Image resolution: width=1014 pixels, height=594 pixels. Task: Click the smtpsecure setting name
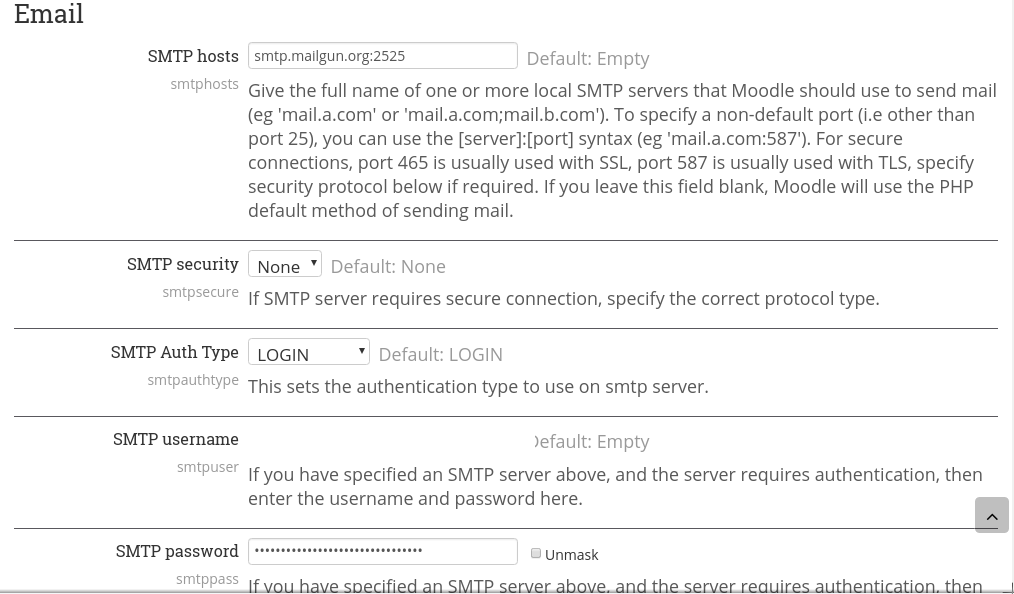(x=200, y=292)
